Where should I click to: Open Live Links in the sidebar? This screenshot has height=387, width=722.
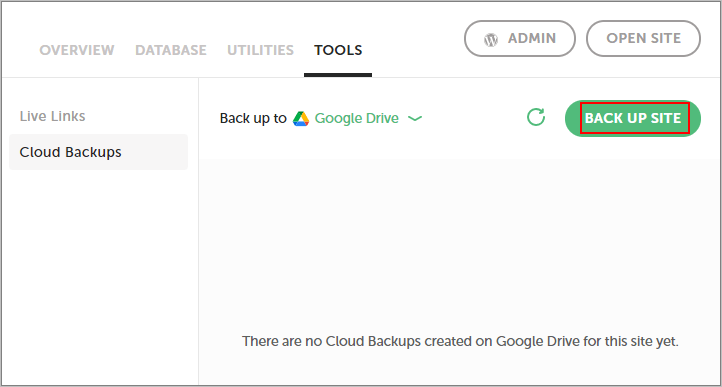(x=52, y=116)
